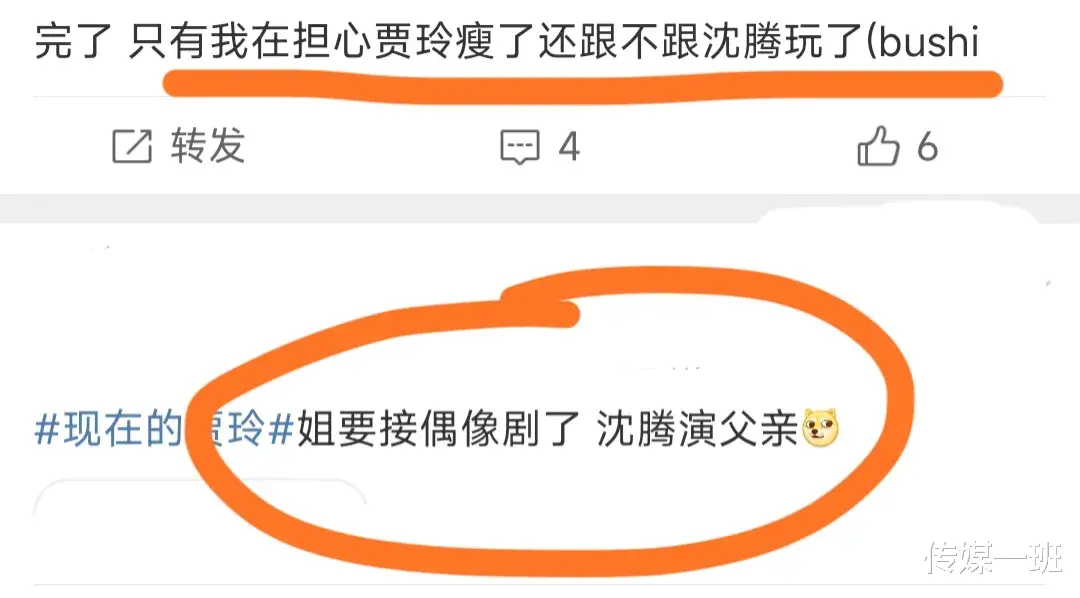The height and width of the screenshot is (598, 1080).
Task: Click the words 完了 starting the first post
Action: pyautogui.click(x=74, y=41)
